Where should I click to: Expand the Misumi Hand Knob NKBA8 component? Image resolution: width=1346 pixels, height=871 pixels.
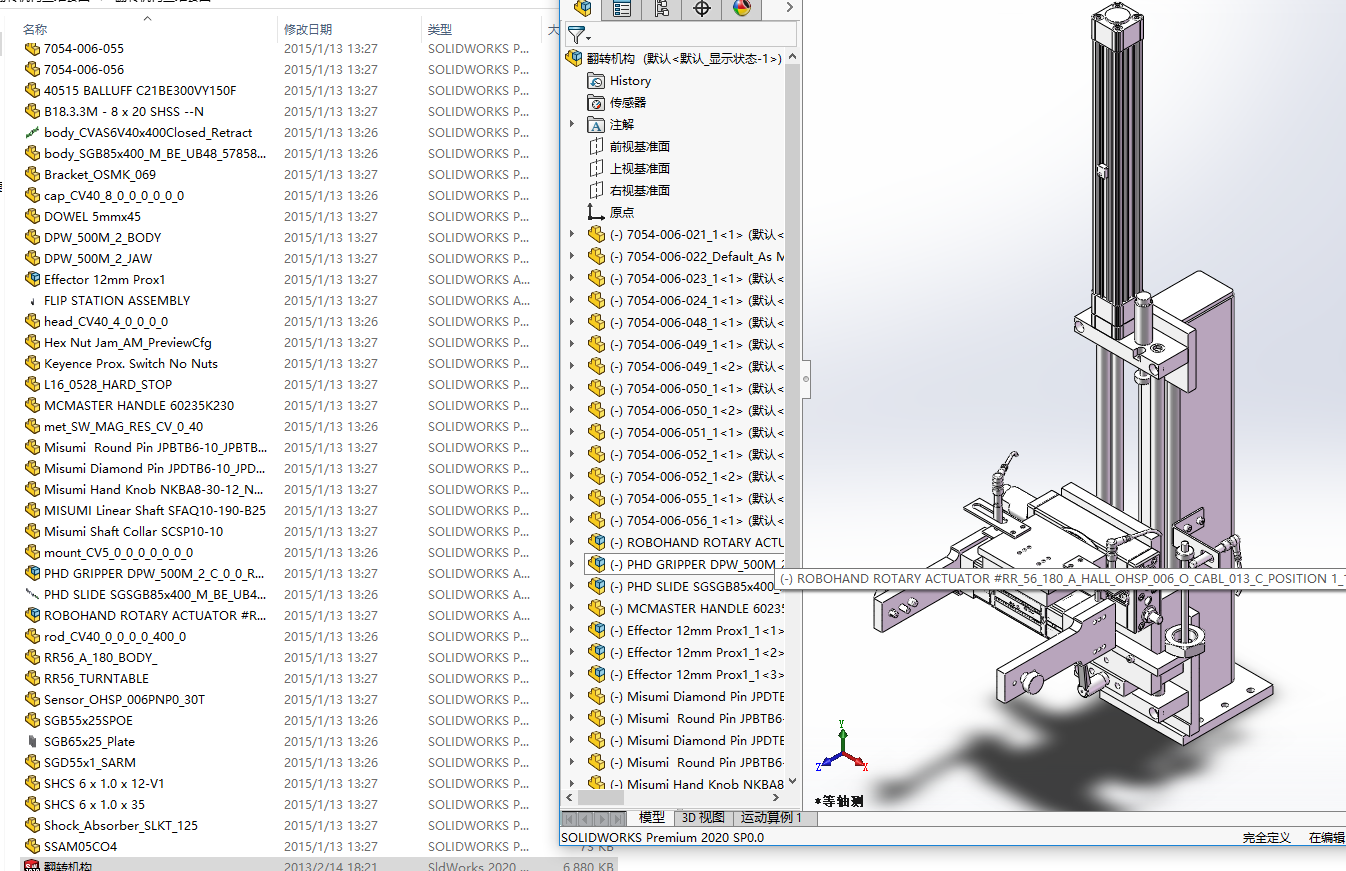click(572, 785)
